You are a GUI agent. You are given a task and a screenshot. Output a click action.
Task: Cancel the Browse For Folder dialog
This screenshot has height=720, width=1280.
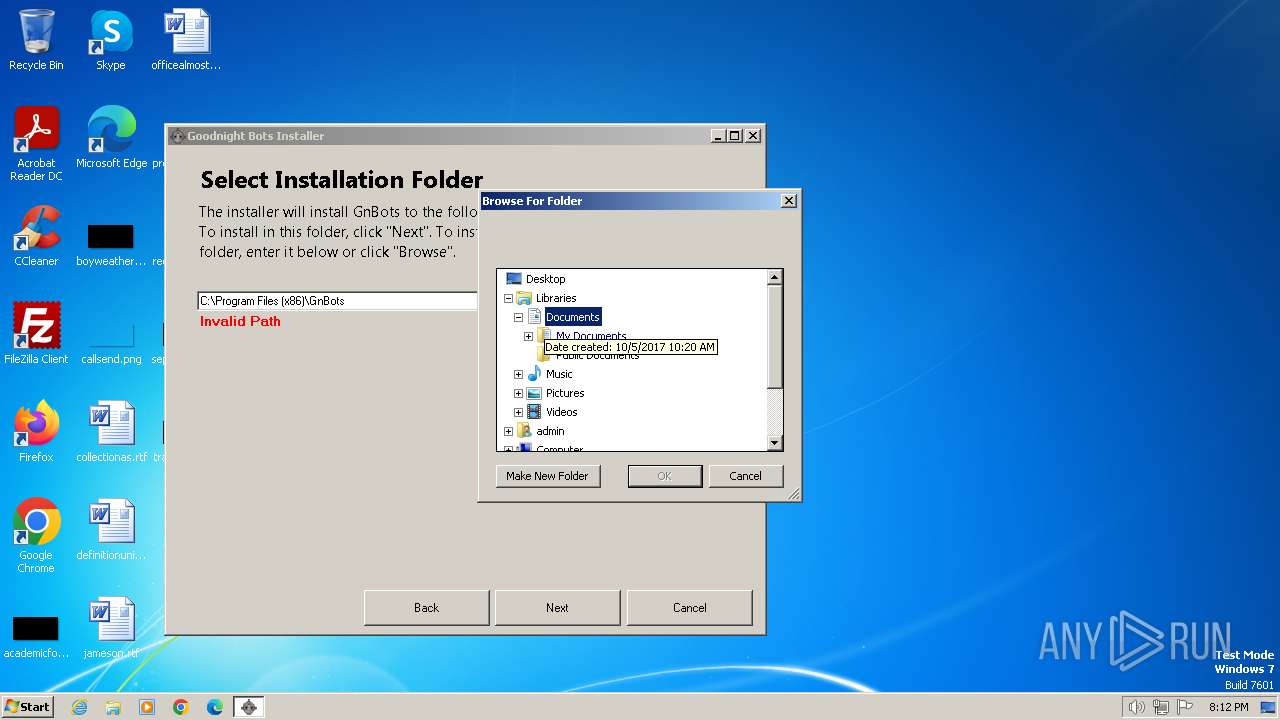click(745, 476)
